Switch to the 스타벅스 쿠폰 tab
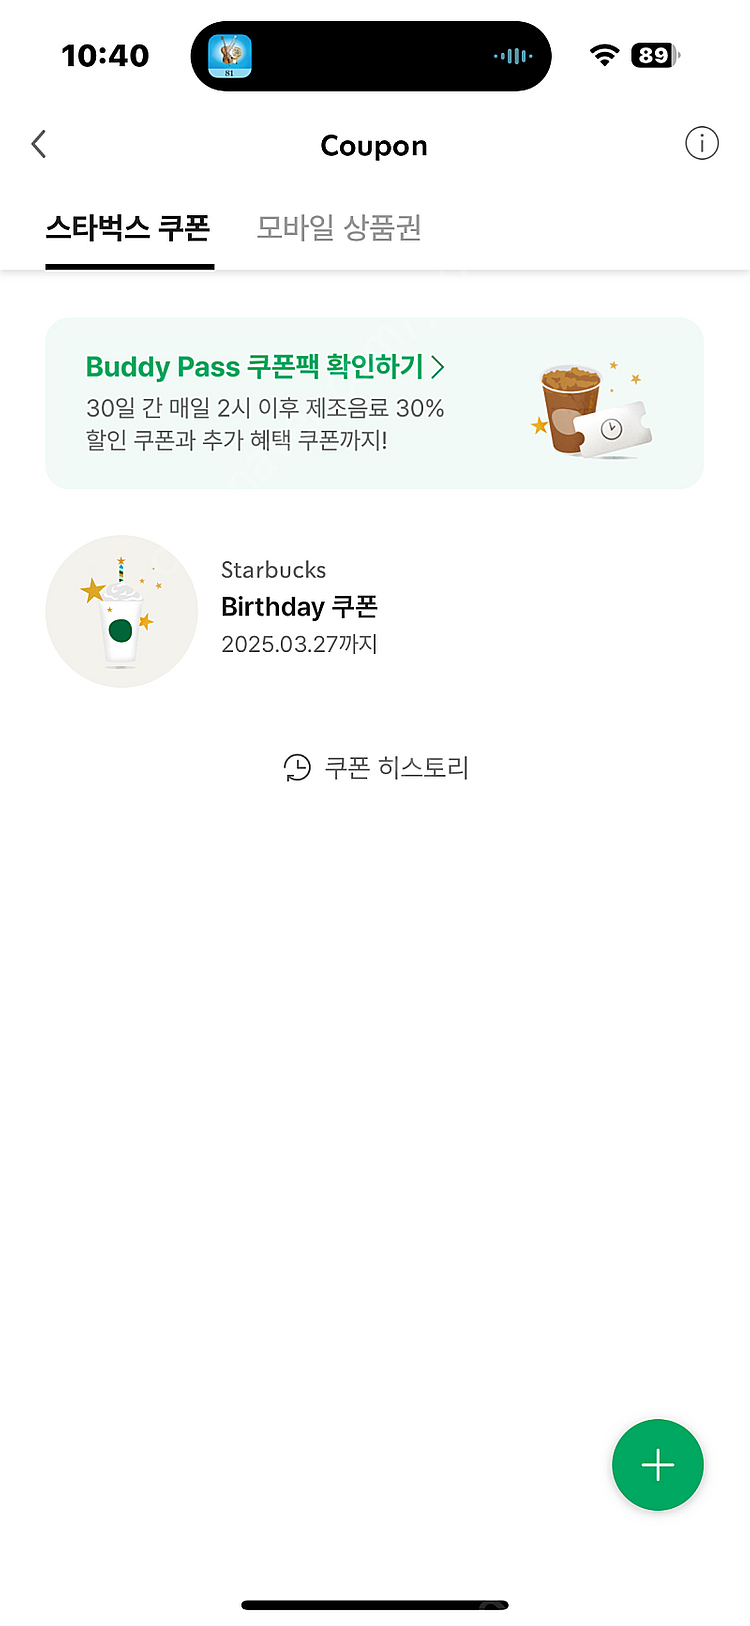This screenshot has height=1626, width=750. click(128, 228)
